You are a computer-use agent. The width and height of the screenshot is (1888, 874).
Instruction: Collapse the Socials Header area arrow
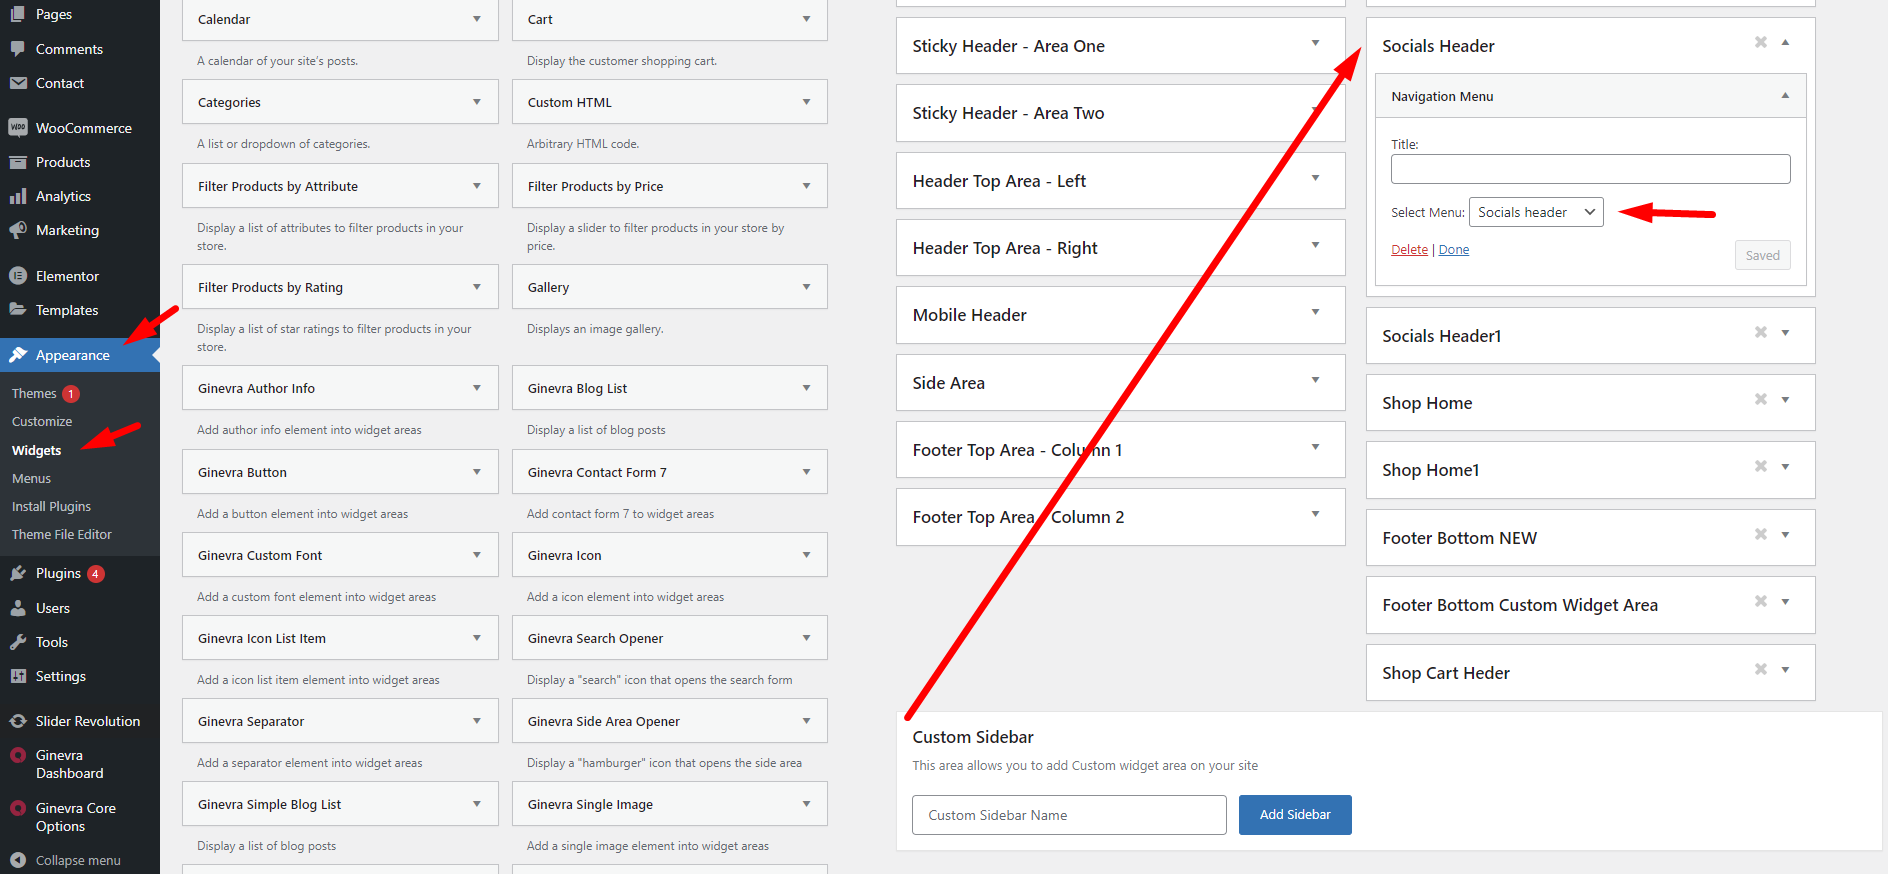click(1785, 42)
